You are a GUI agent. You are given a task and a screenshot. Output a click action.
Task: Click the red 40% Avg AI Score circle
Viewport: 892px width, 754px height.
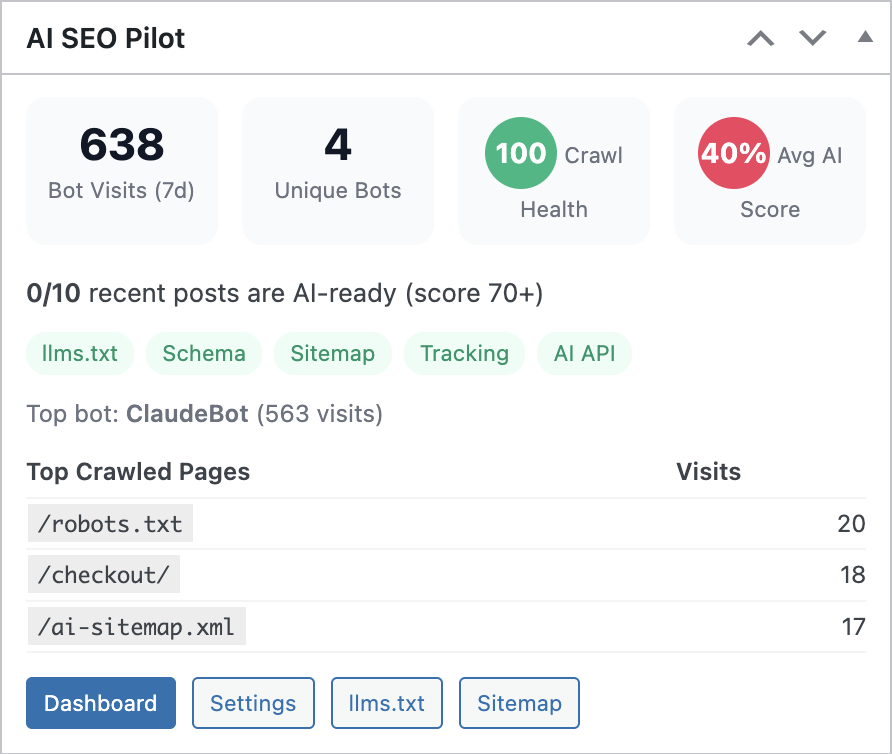733,153
